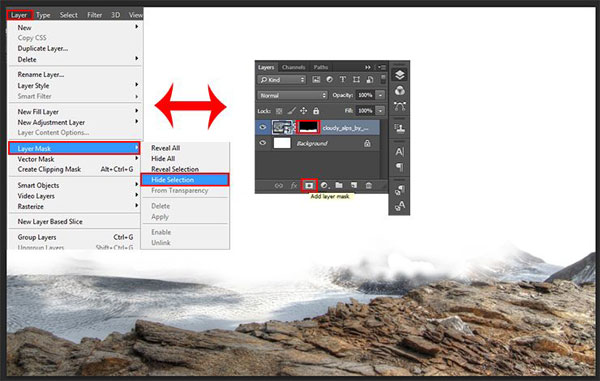Toggle visibility of cloudy_alps layer
Viewport: 600px width, 381px height.
tap(263, 127)
